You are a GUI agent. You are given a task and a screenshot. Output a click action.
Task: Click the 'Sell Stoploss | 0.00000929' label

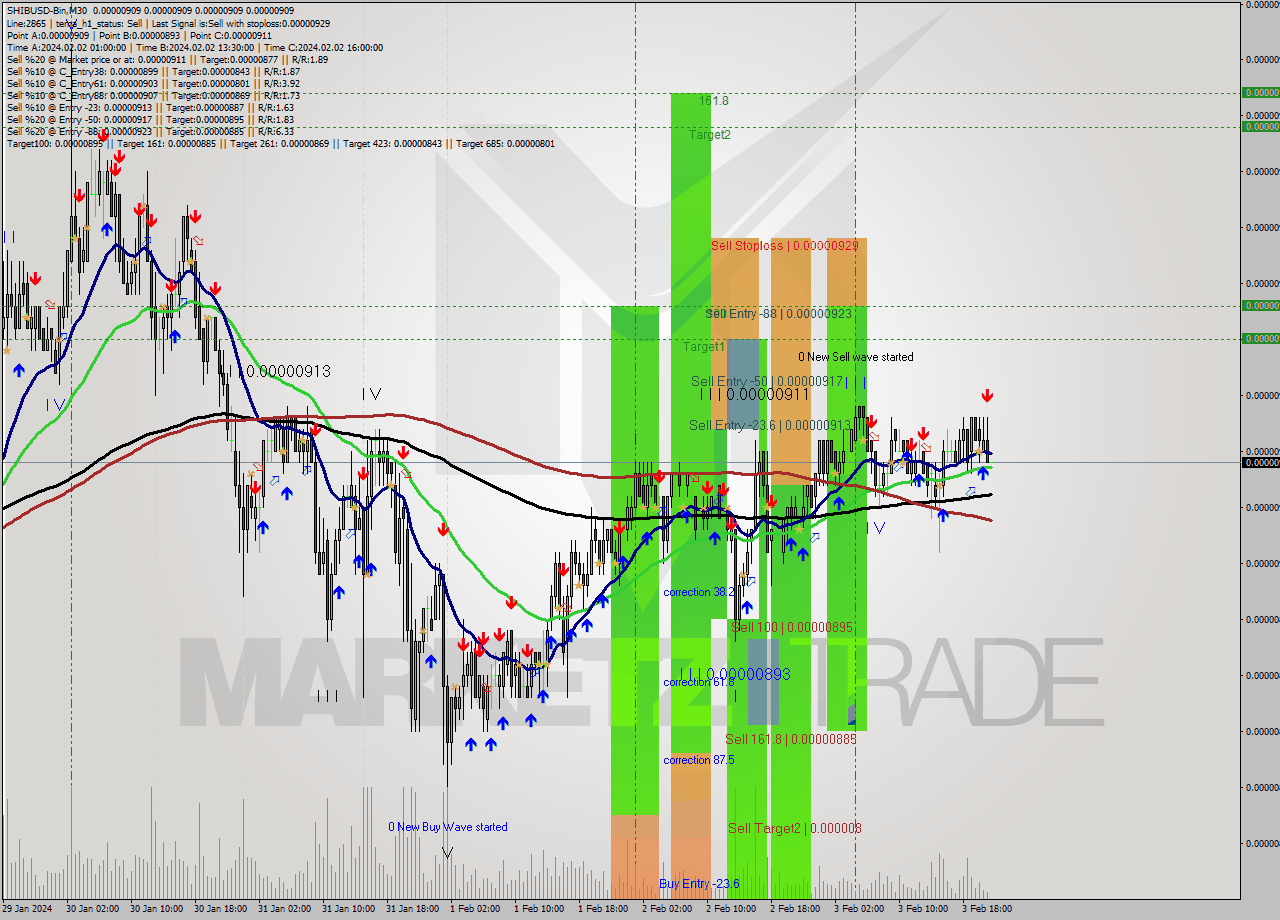[784, 245]
